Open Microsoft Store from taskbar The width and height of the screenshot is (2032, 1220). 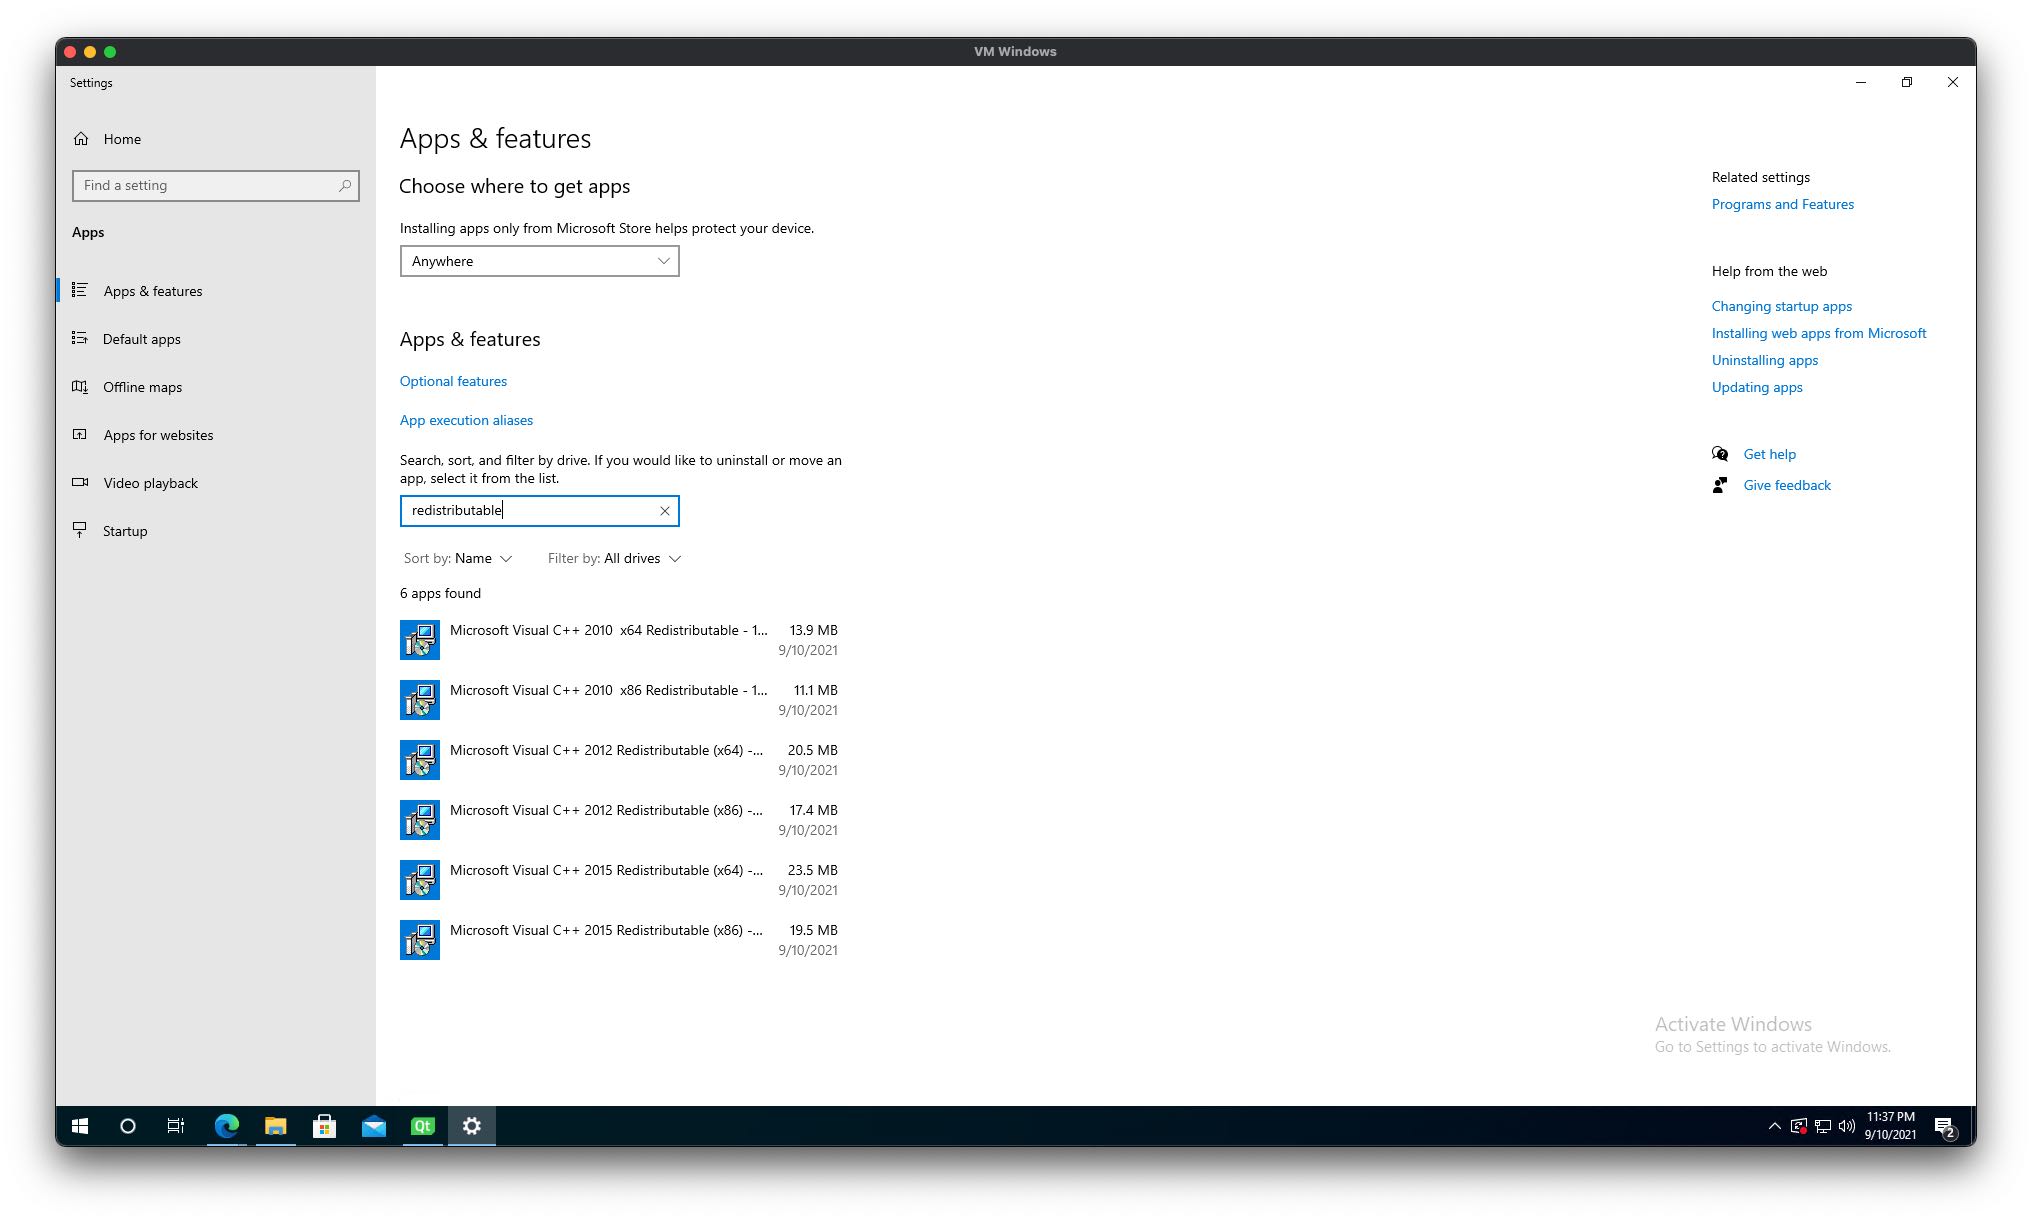coord(325,1126)
